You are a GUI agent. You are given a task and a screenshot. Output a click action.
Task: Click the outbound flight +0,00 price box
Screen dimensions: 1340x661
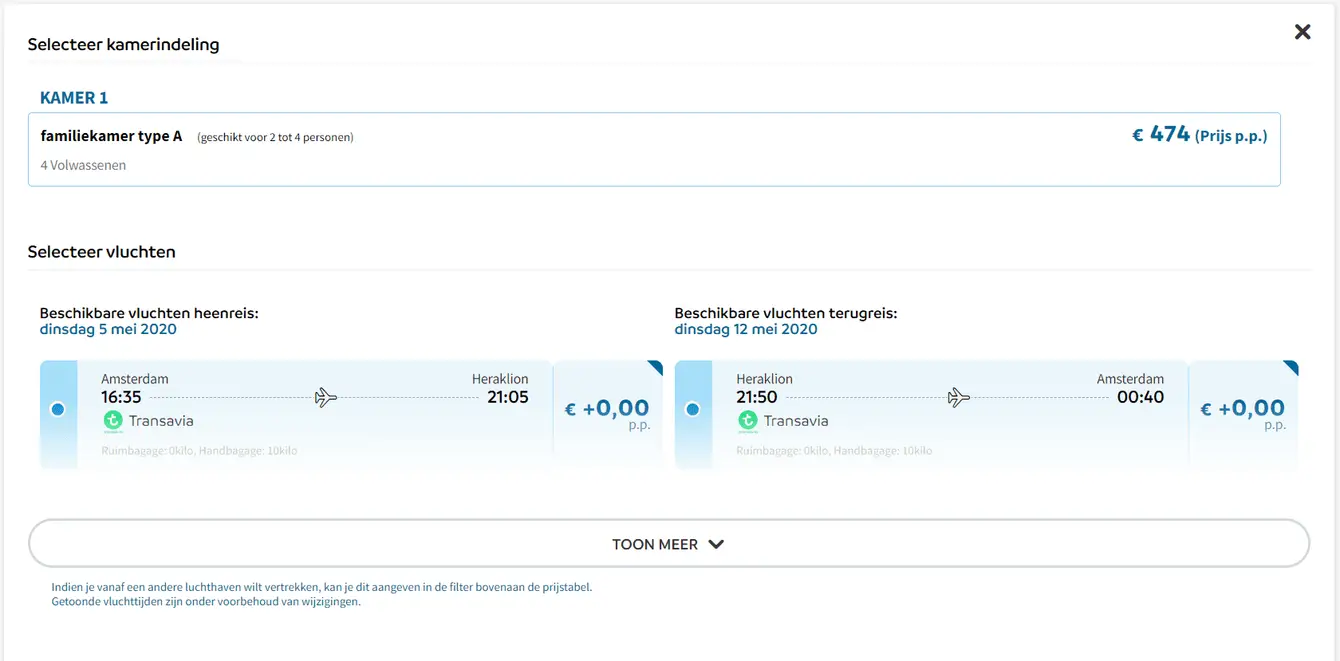(608, 414)
